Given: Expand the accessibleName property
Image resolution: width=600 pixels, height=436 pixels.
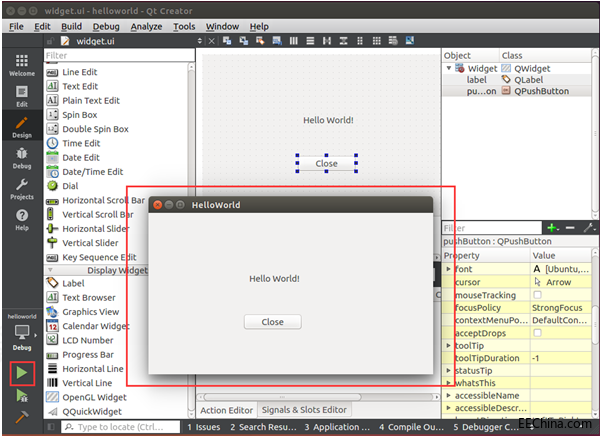Looking at the screenshot, I should point(448,395).
